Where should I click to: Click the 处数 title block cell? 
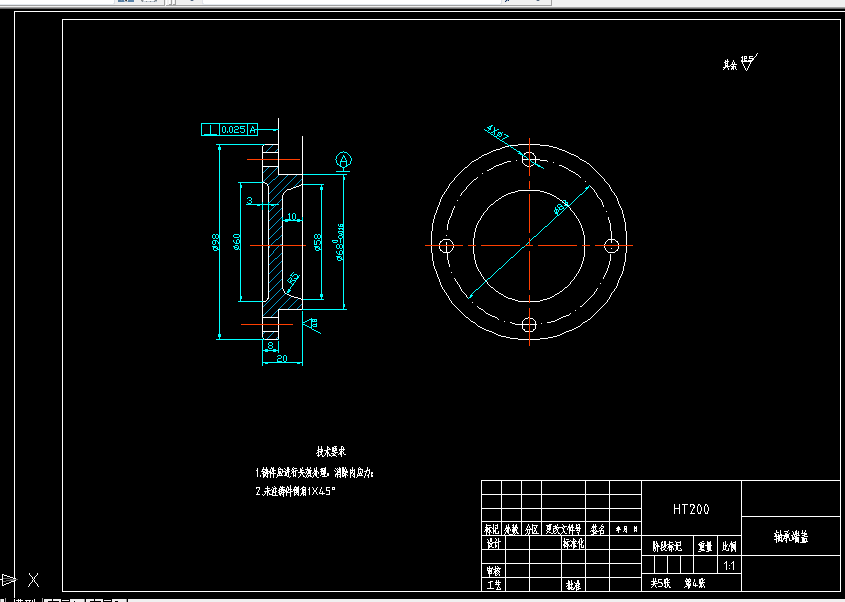[511, 529]
